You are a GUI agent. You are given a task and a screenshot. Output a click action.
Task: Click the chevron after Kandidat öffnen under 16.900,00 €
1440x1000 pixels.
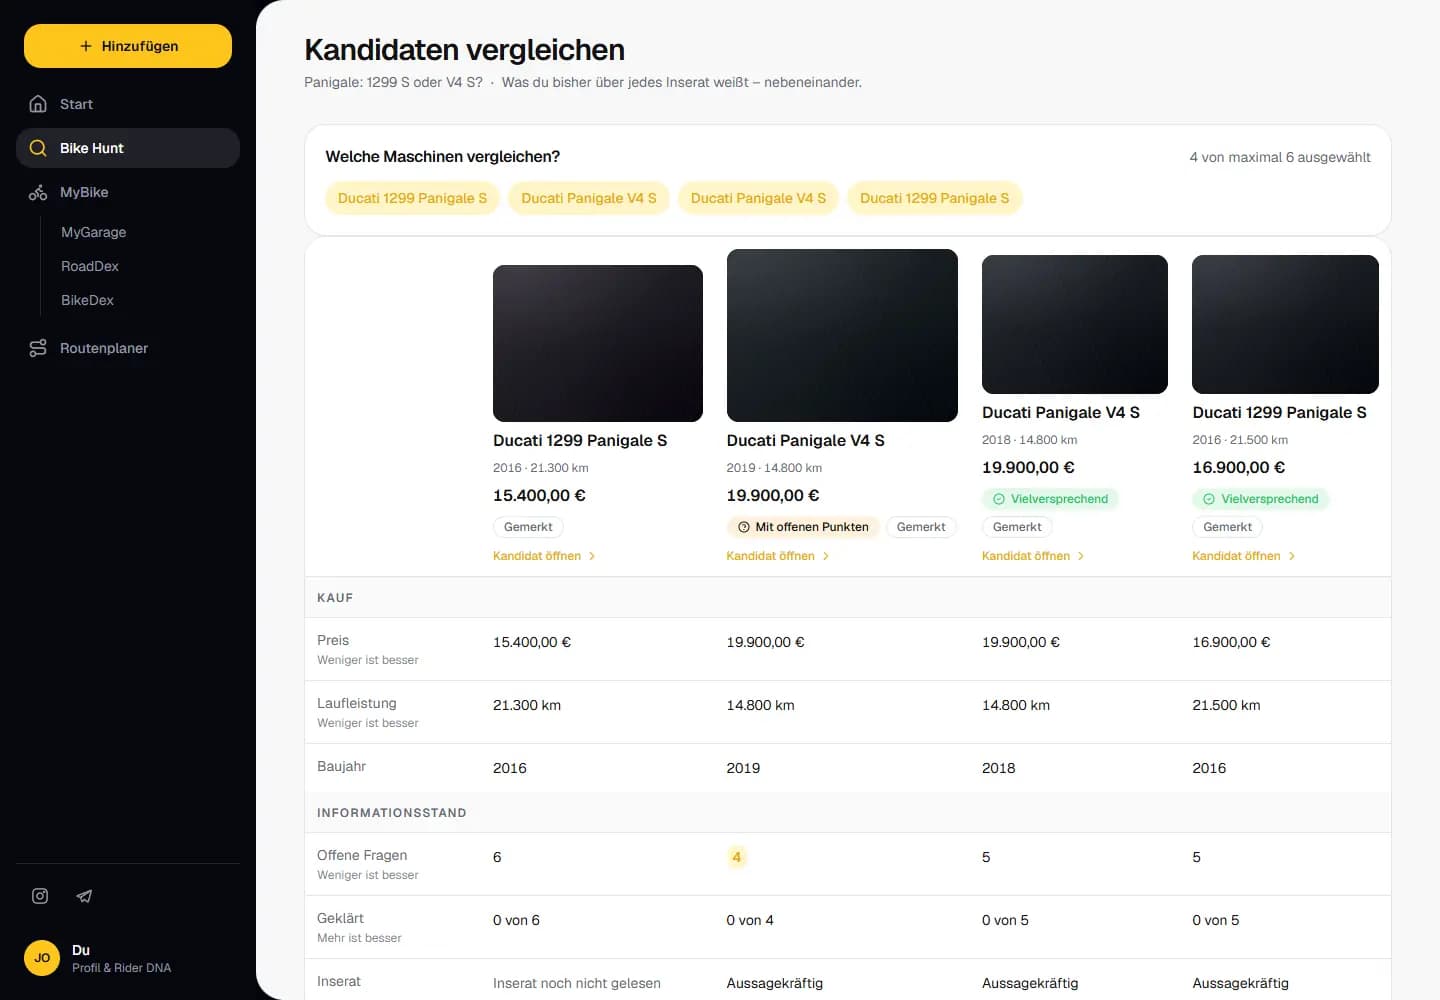point(1292,556)
